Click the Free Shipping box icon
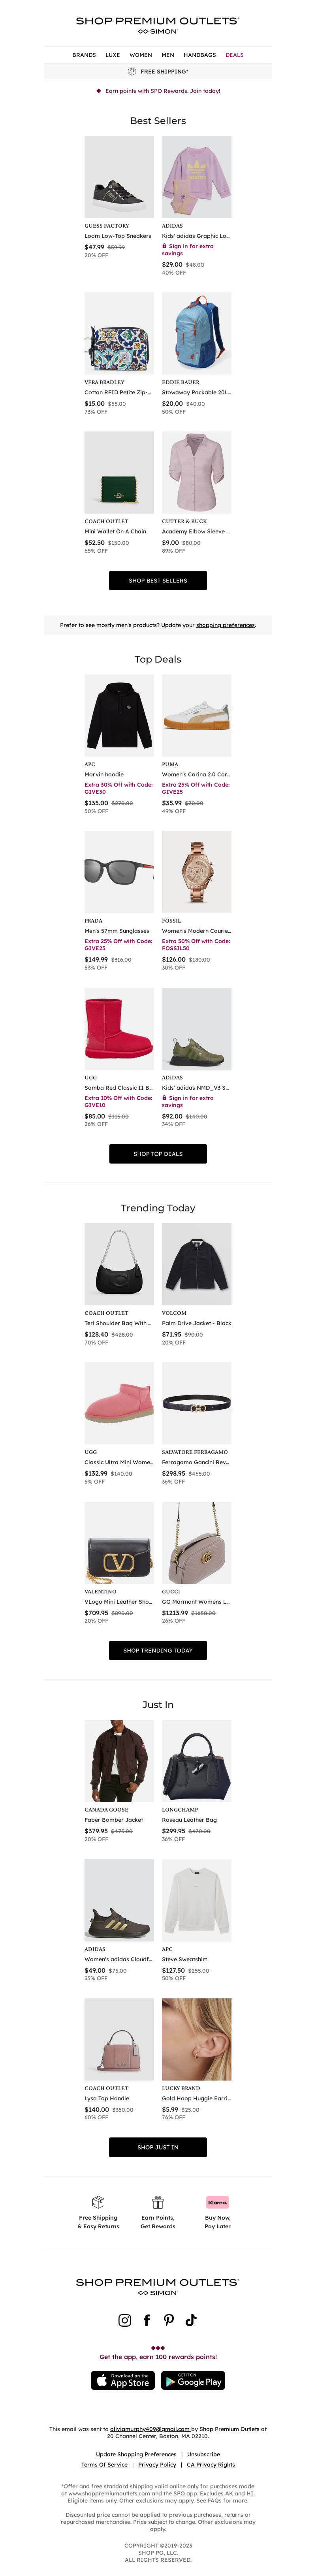 98,2202
